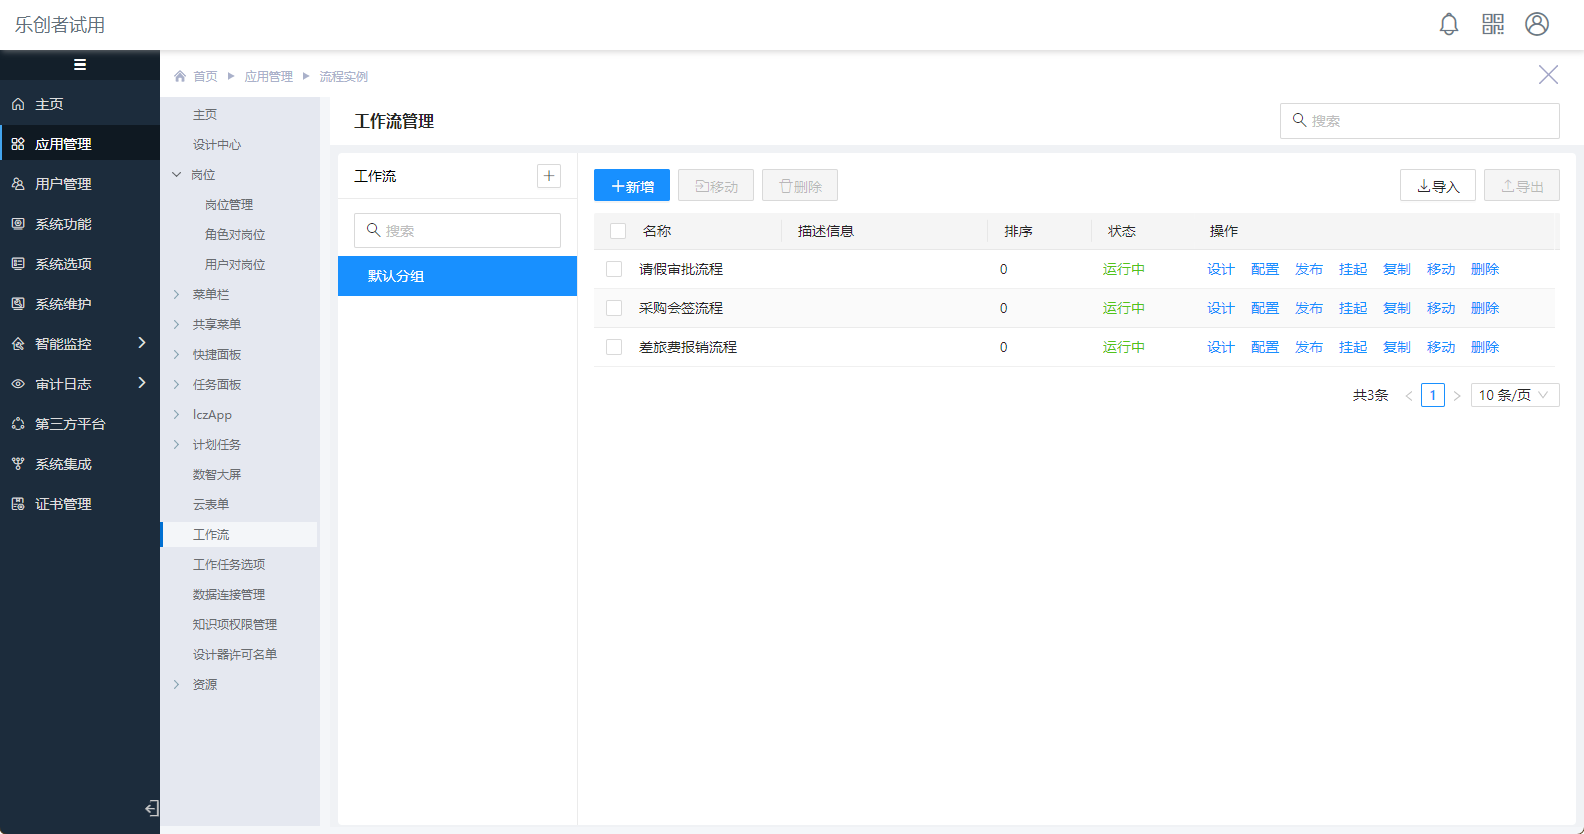
Task: Click the 新增 button
Action: click(632, 186)
